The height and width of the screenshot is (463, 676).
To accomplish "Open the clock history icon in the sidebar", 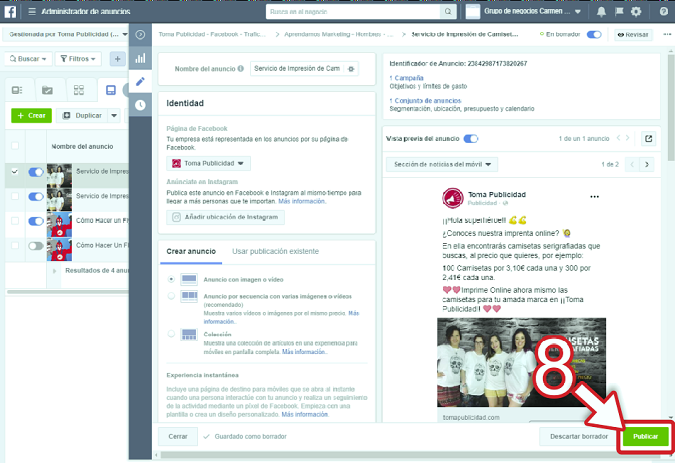I will point(140,105).
